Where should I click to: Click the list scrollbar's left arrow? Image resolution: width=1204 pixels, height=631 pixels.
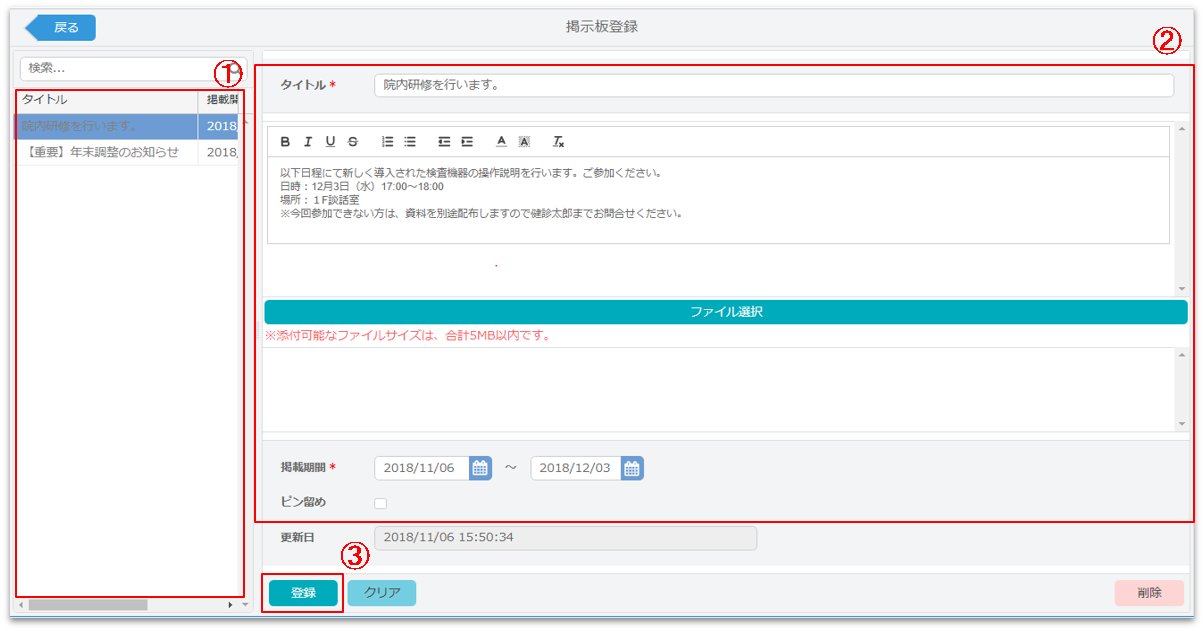[21, 605]
